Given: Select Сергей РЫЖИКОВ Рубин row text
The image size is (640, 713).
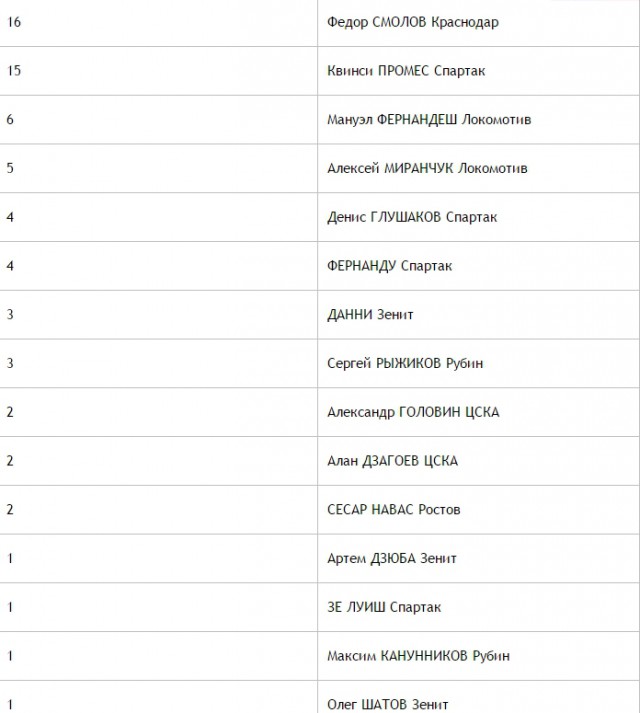Looking at the screenshot, I should click(x=405, y=363).
